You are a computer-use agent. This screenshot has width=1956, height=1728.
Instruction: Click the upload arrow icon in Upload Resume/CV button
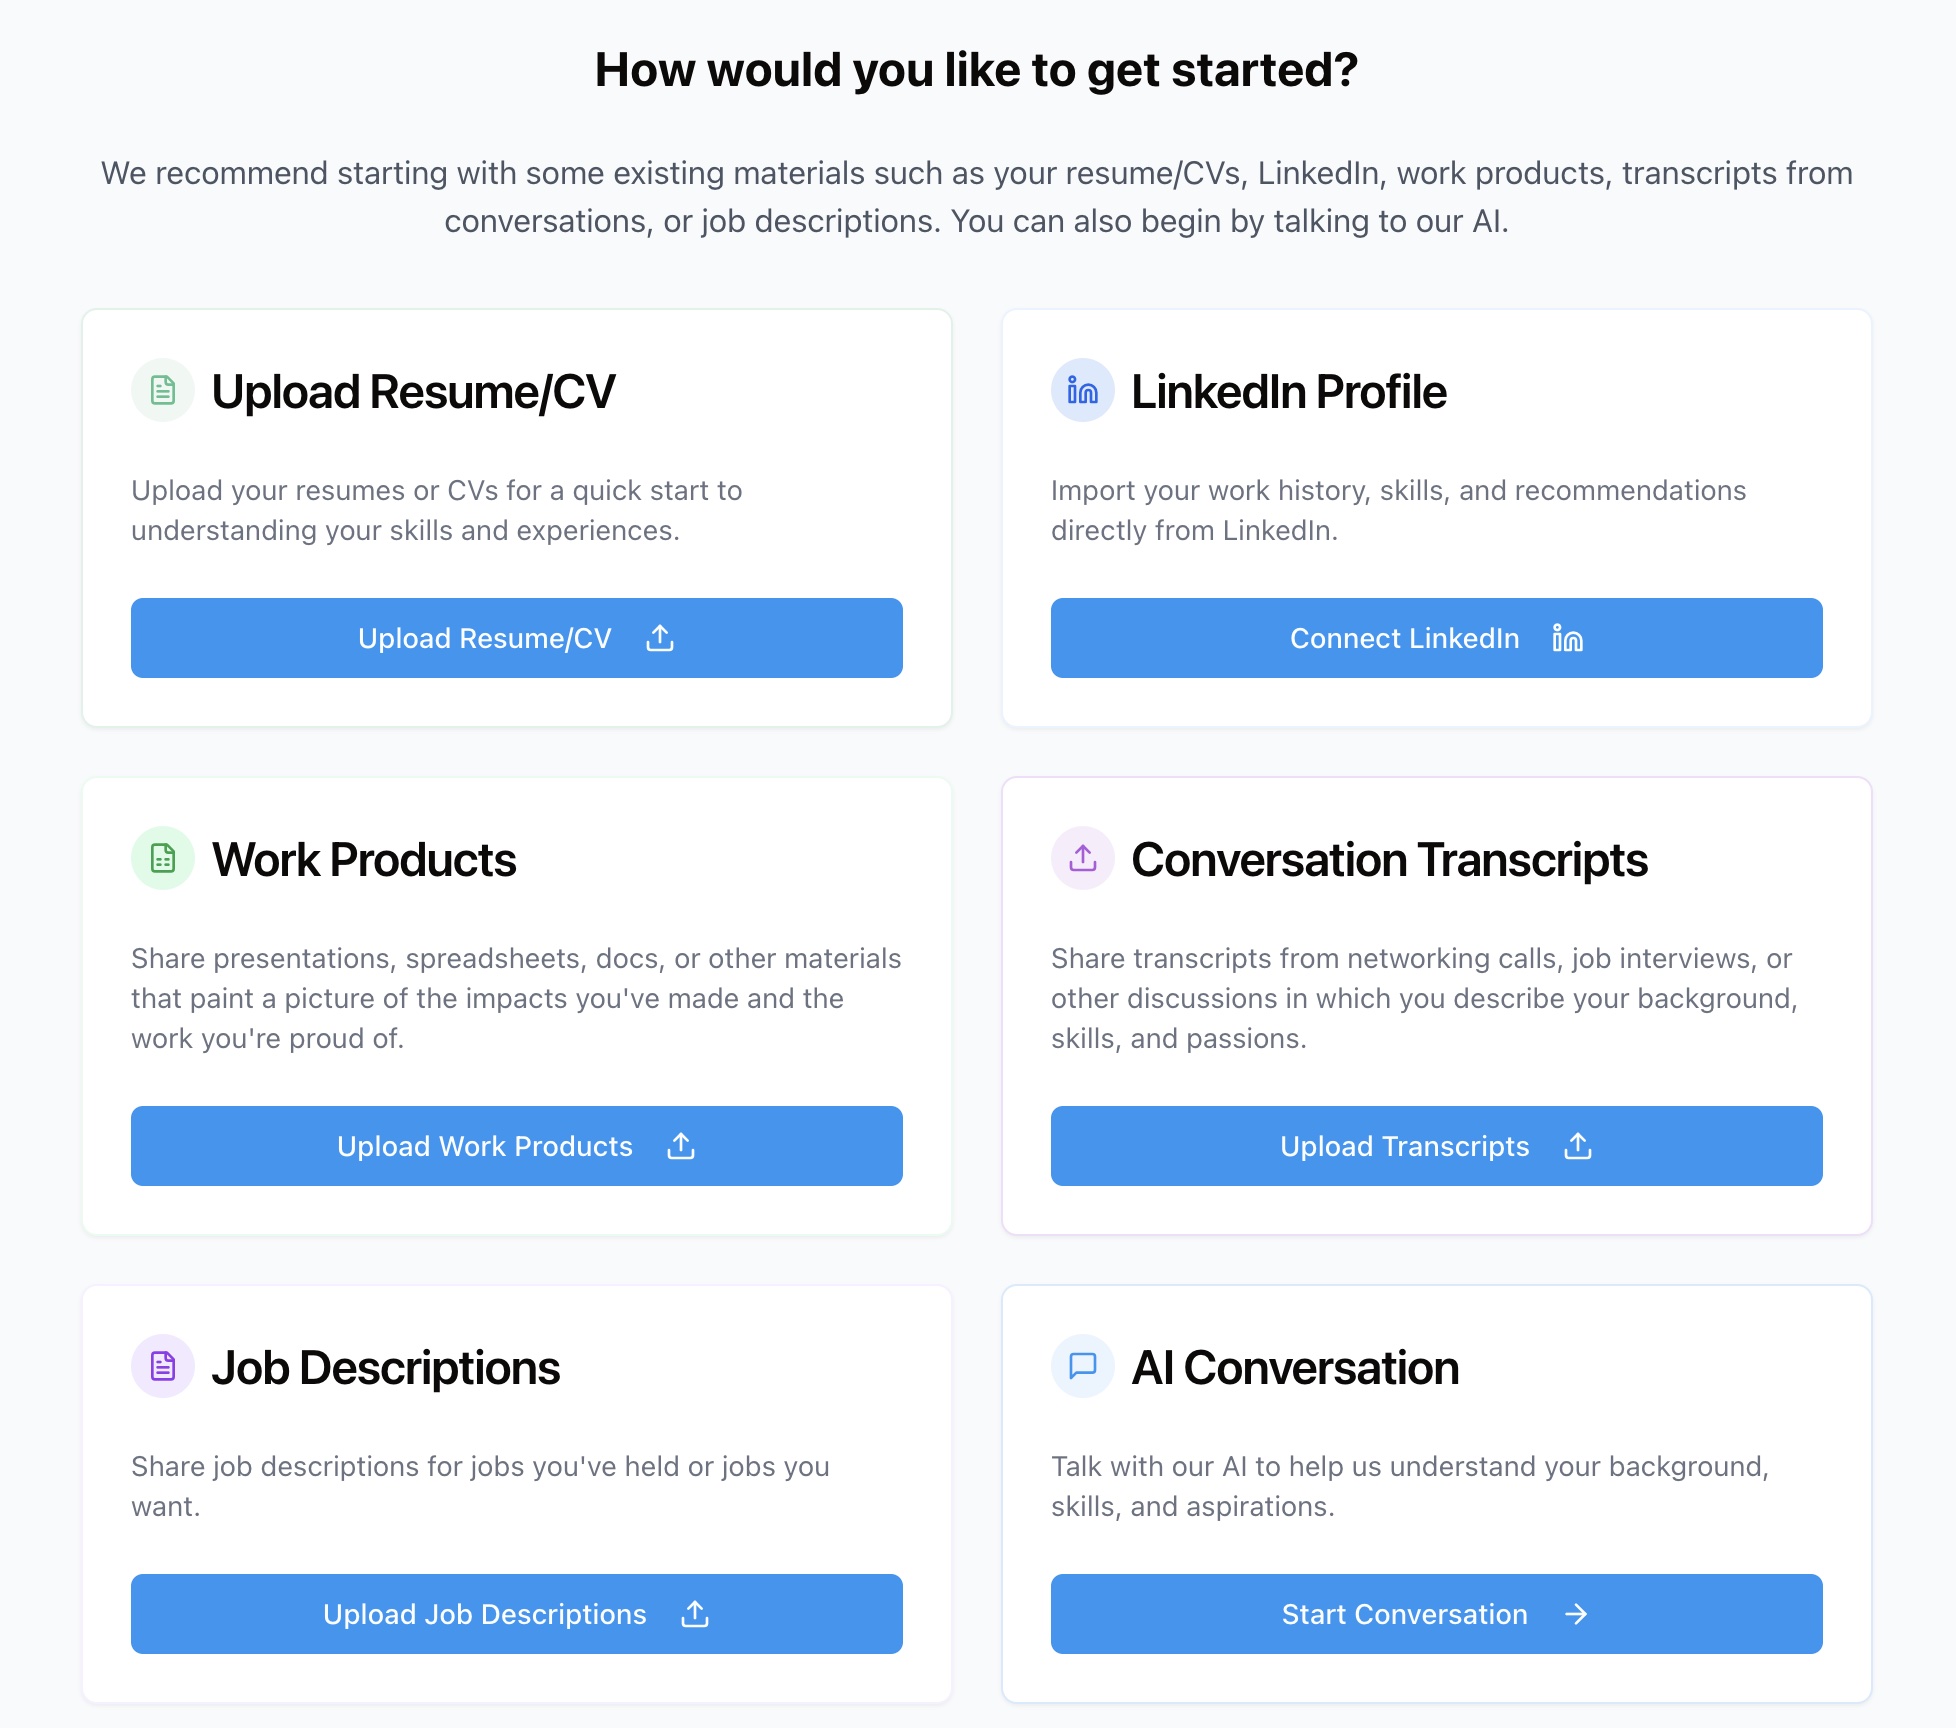pos(660,638)
